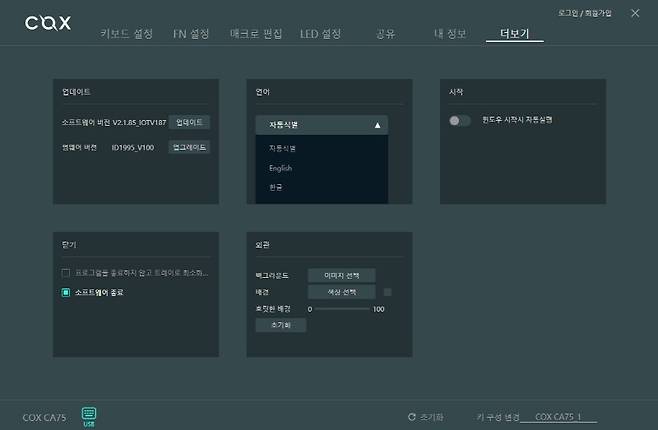Open the 키보드 설정 tab

click(x=127, y=33)
